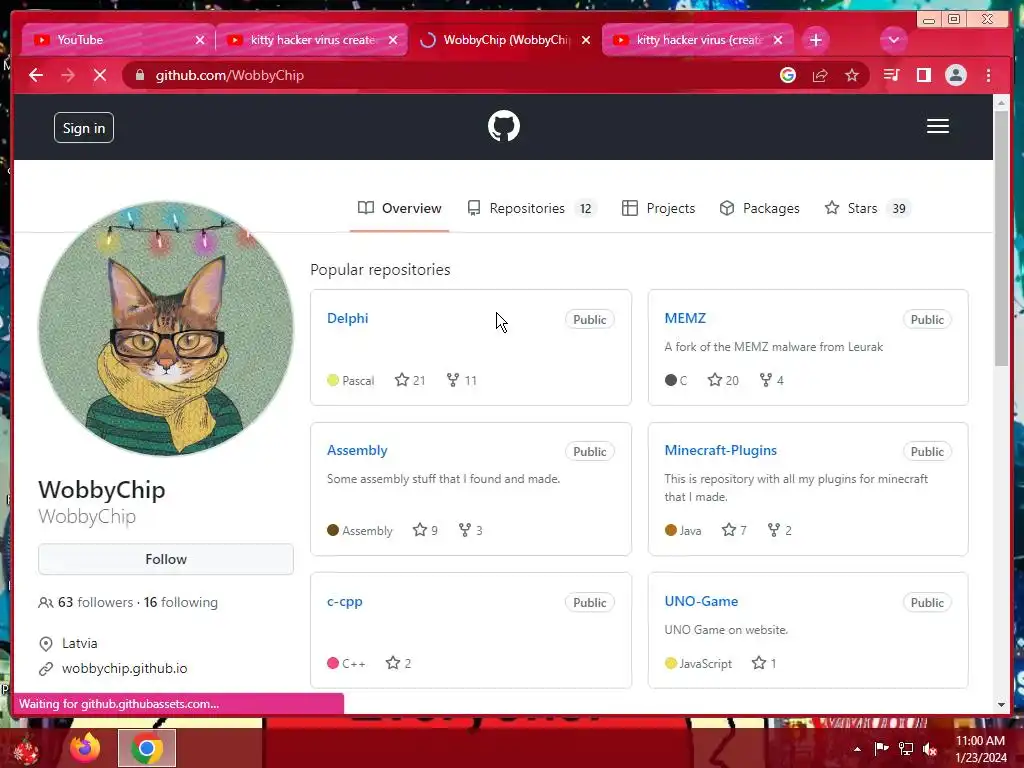1024x768 pixels.
Task: Click the fork count on Minecraft-Plugins repository
Action: [x=780, y=530]
